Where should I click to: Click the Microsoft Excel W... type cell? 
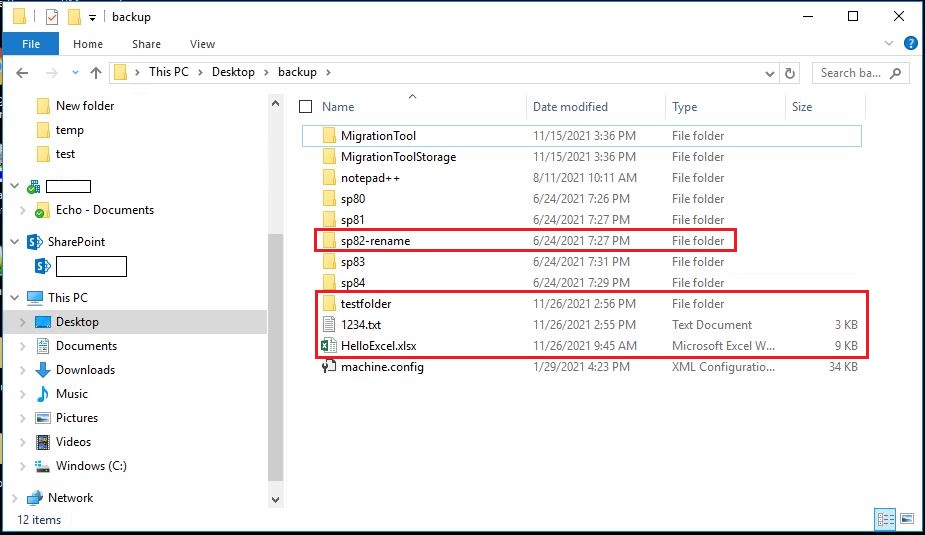pyautogui.click(x=723, y=346)
